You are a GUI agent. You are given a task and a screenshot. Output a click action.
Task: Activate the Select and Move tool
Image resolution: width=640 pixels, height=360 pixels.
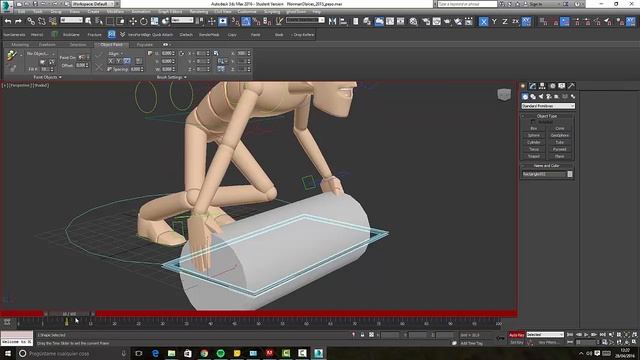pos(133,21)
